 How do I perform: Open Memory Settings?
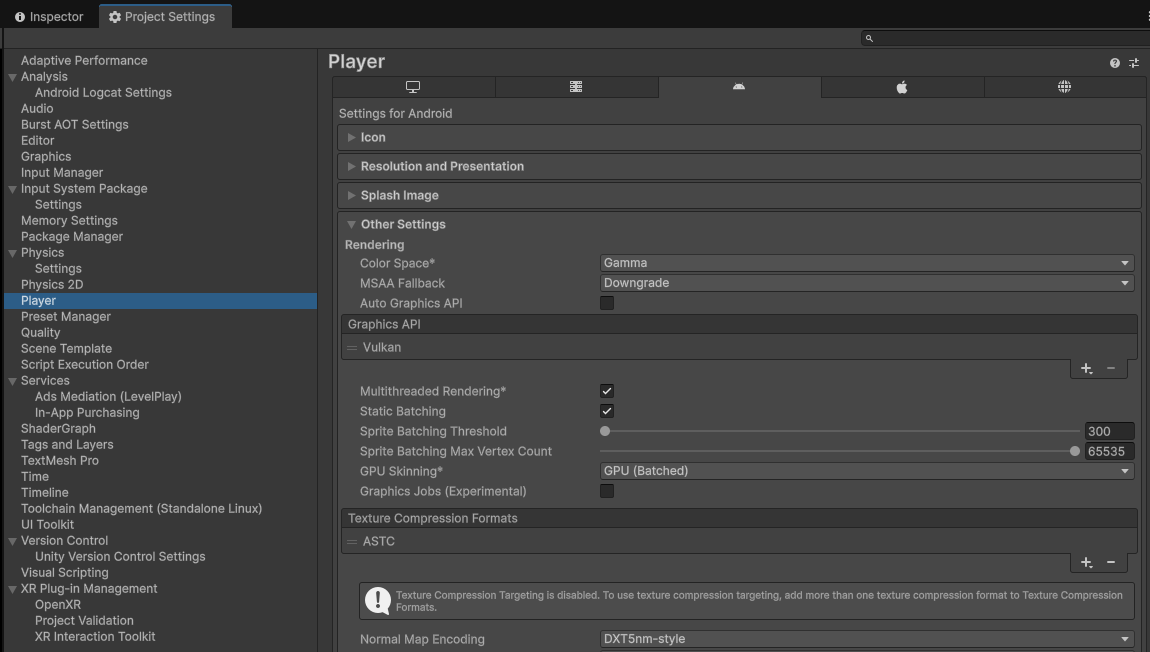point(69,221)
